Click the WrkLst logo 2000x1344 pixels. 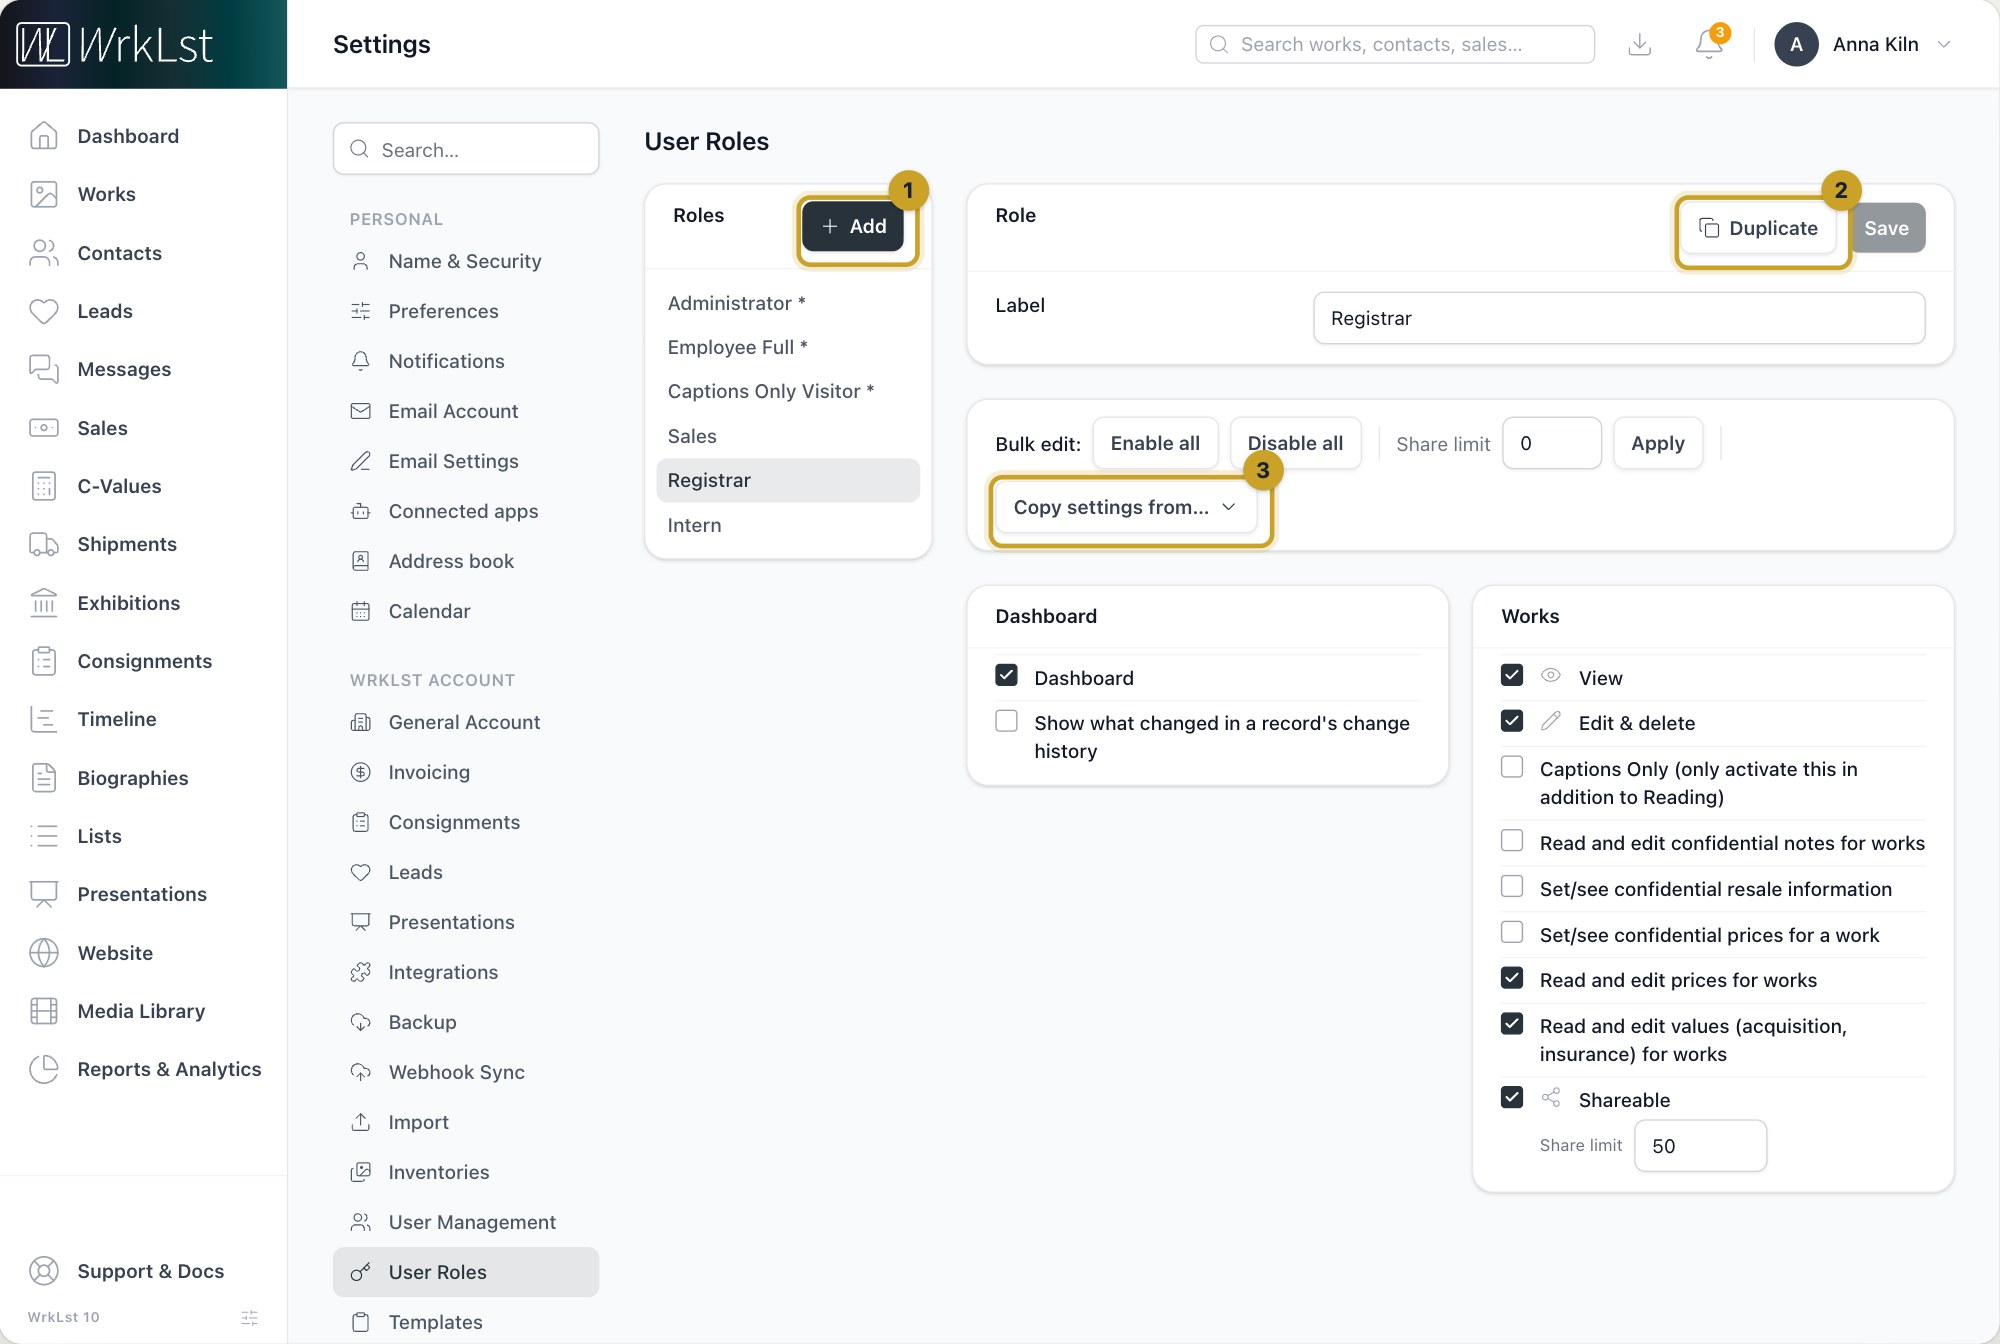(115, 44)
